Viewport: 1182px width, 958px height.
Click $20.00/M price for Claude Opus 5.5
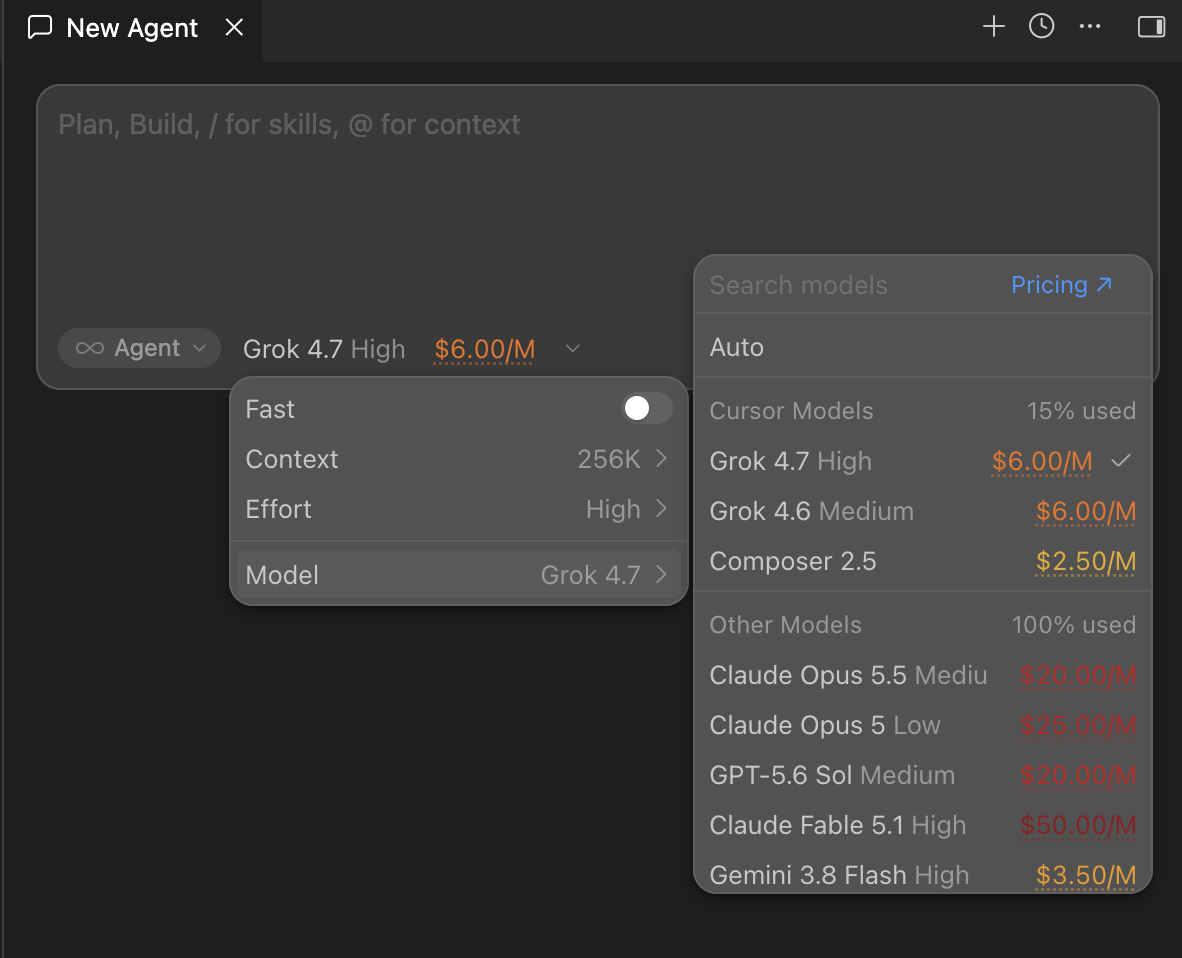pos(1078,675)
